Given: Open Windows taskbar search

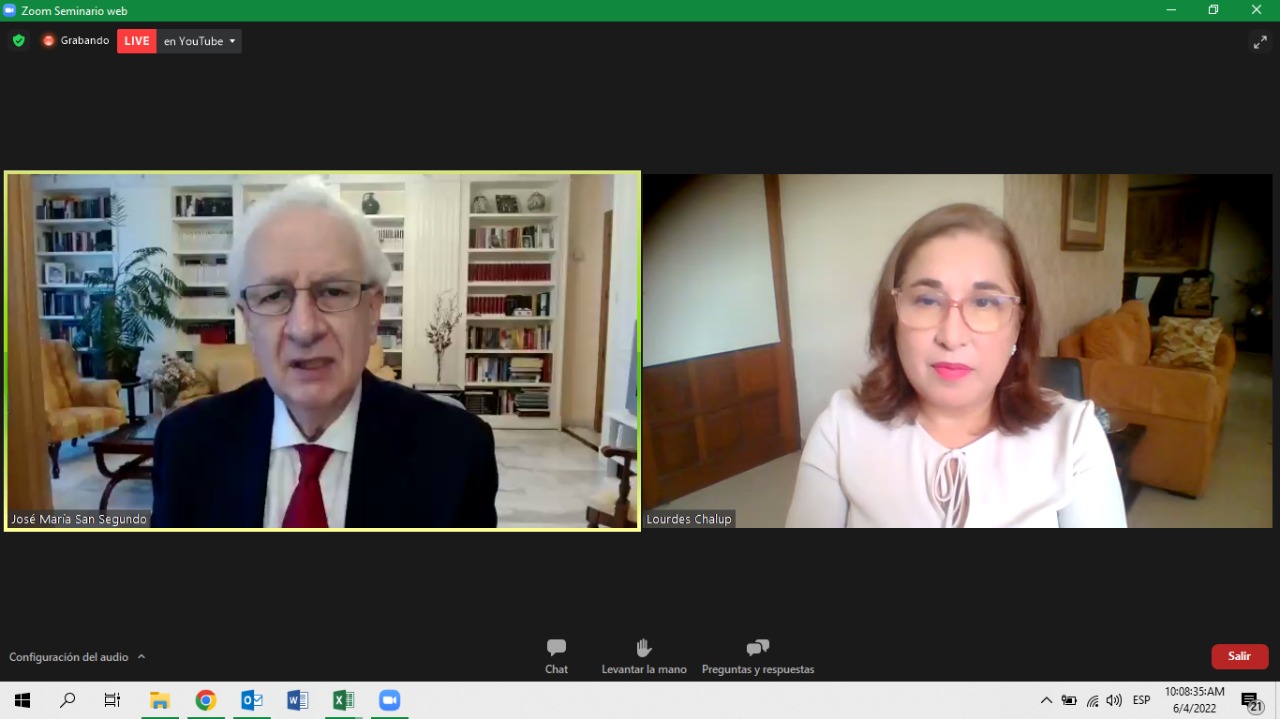Looking at the screenshot, I should 67,700.
